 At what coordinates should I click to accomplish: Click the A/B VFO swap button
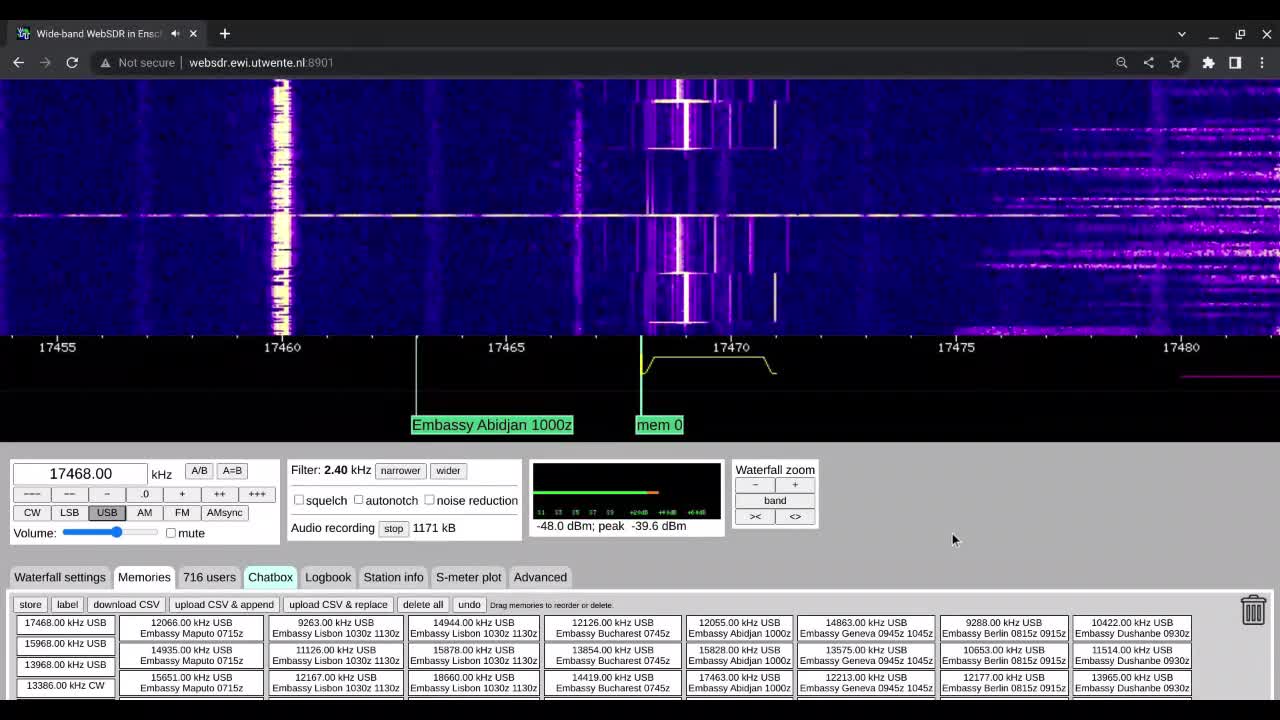(x=199, y=471)
